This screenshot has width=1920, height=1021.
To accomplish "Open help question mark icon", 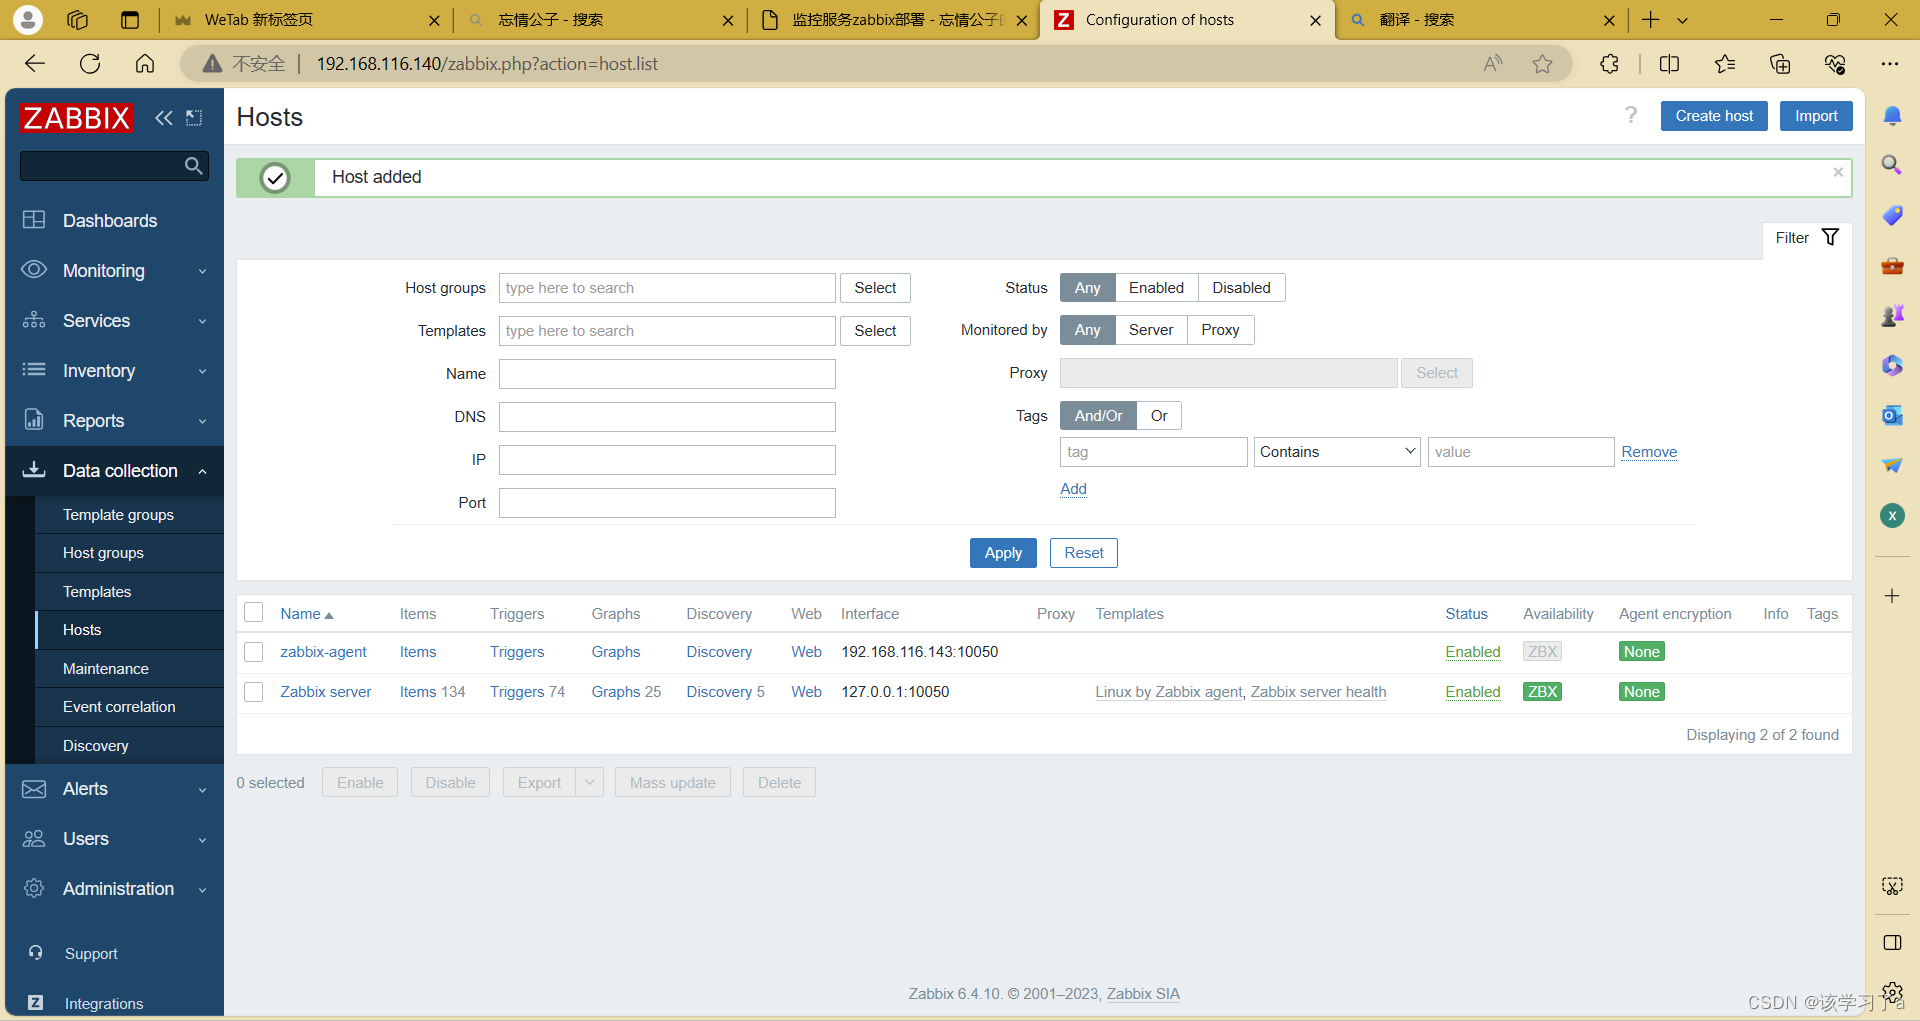I will coord(1631,116).
